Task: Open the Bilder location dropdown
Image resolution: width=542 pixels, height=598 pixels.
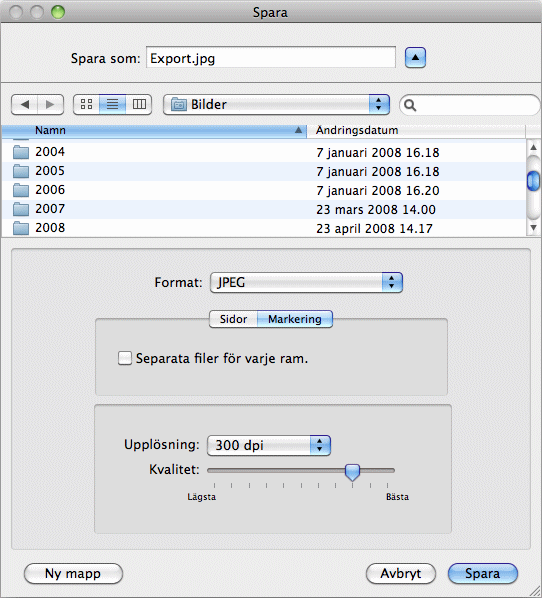Action: coord(276,104)
